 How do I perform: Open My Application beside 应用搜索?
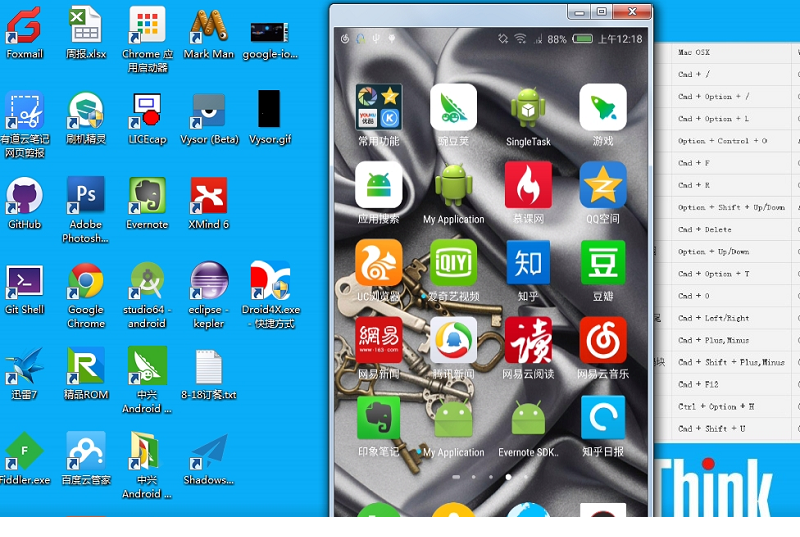pos(453,185)
